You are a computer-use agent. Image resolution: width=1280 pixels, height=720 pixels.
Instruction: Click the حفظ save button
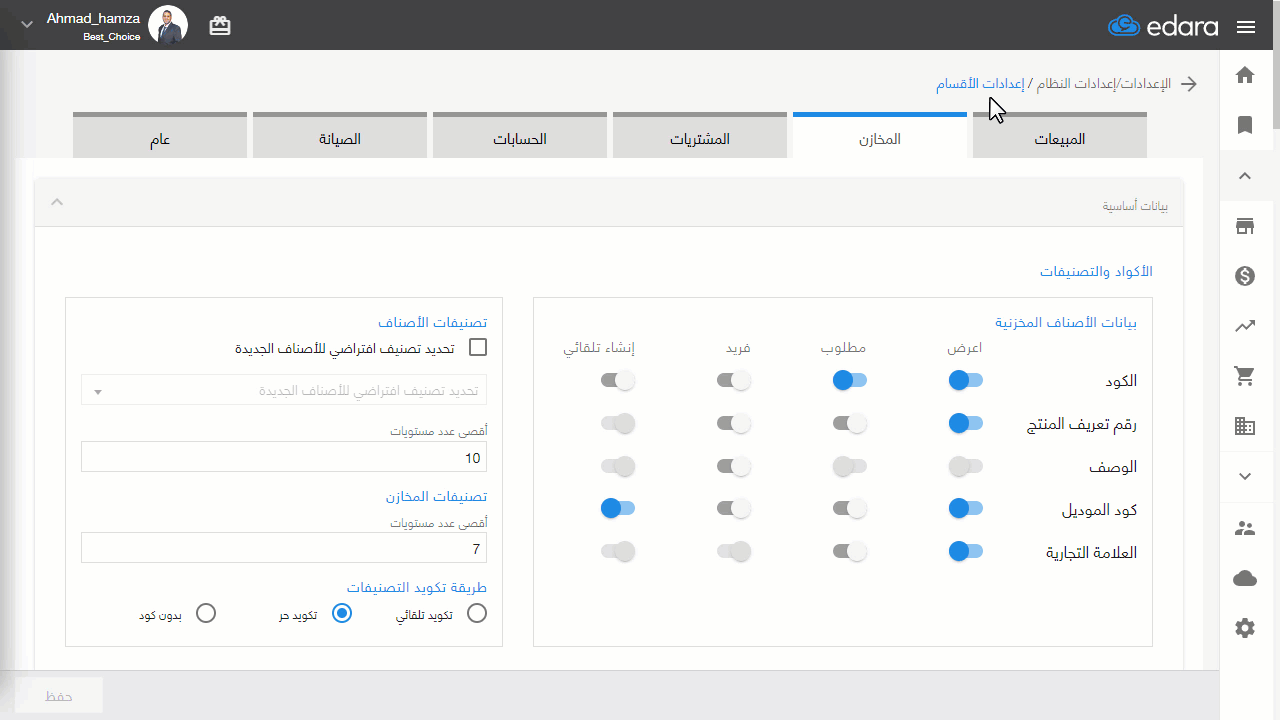59,696
